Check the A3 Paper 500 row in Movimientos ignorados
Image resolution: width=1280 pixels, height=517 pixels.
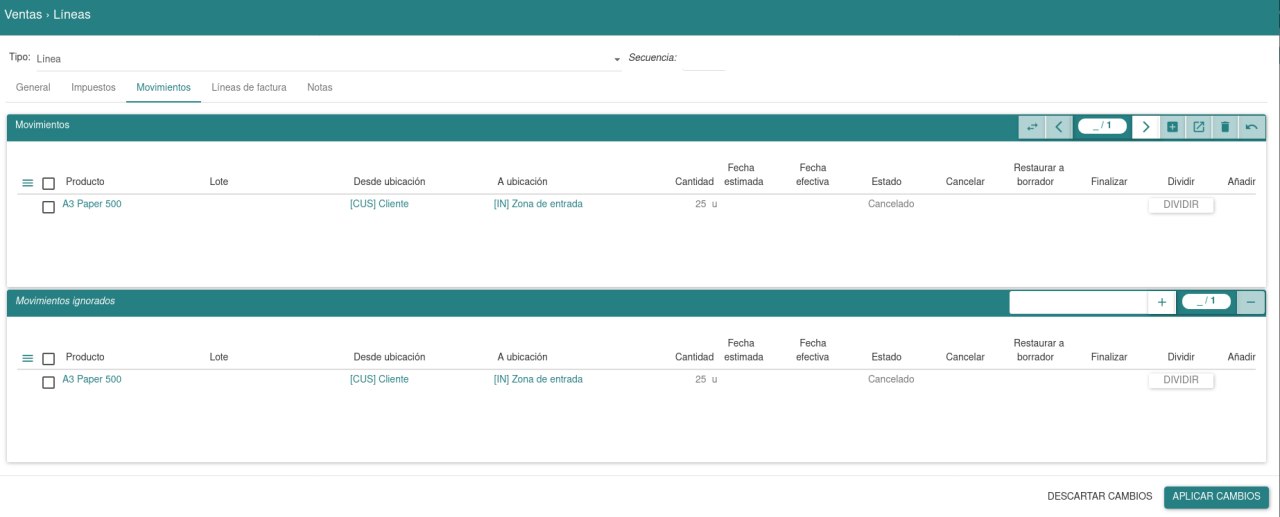coord(48,382)
